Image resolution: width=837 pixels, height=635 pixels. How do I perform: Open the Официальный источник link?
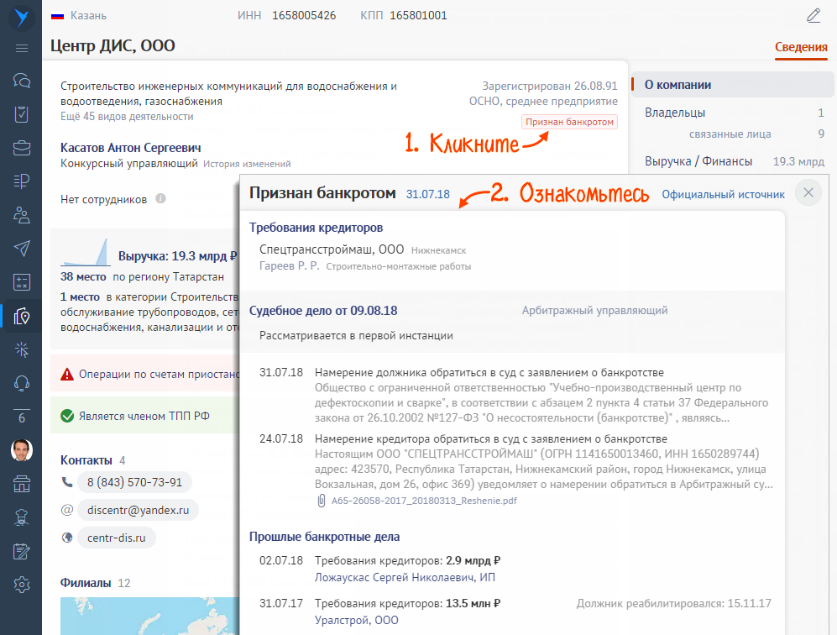[x=723, y=194]
